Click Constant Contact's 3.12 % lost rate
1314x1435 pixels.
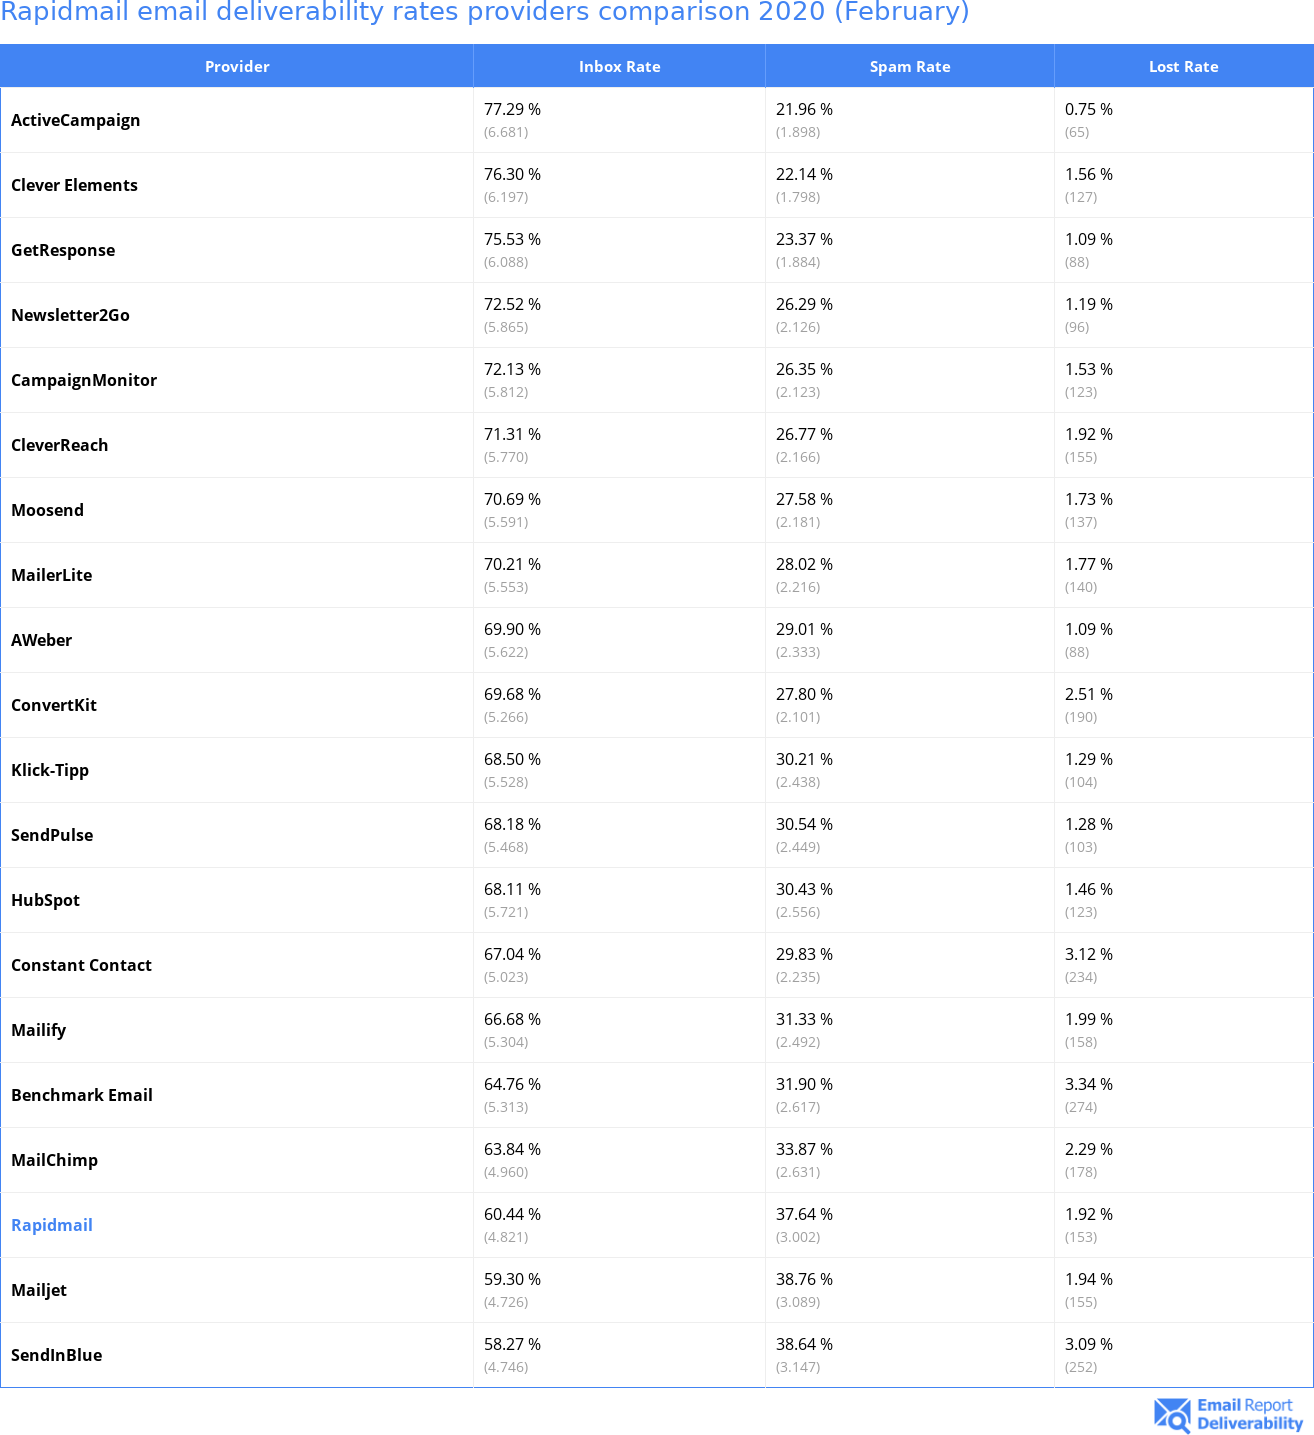pos(1088,954)
